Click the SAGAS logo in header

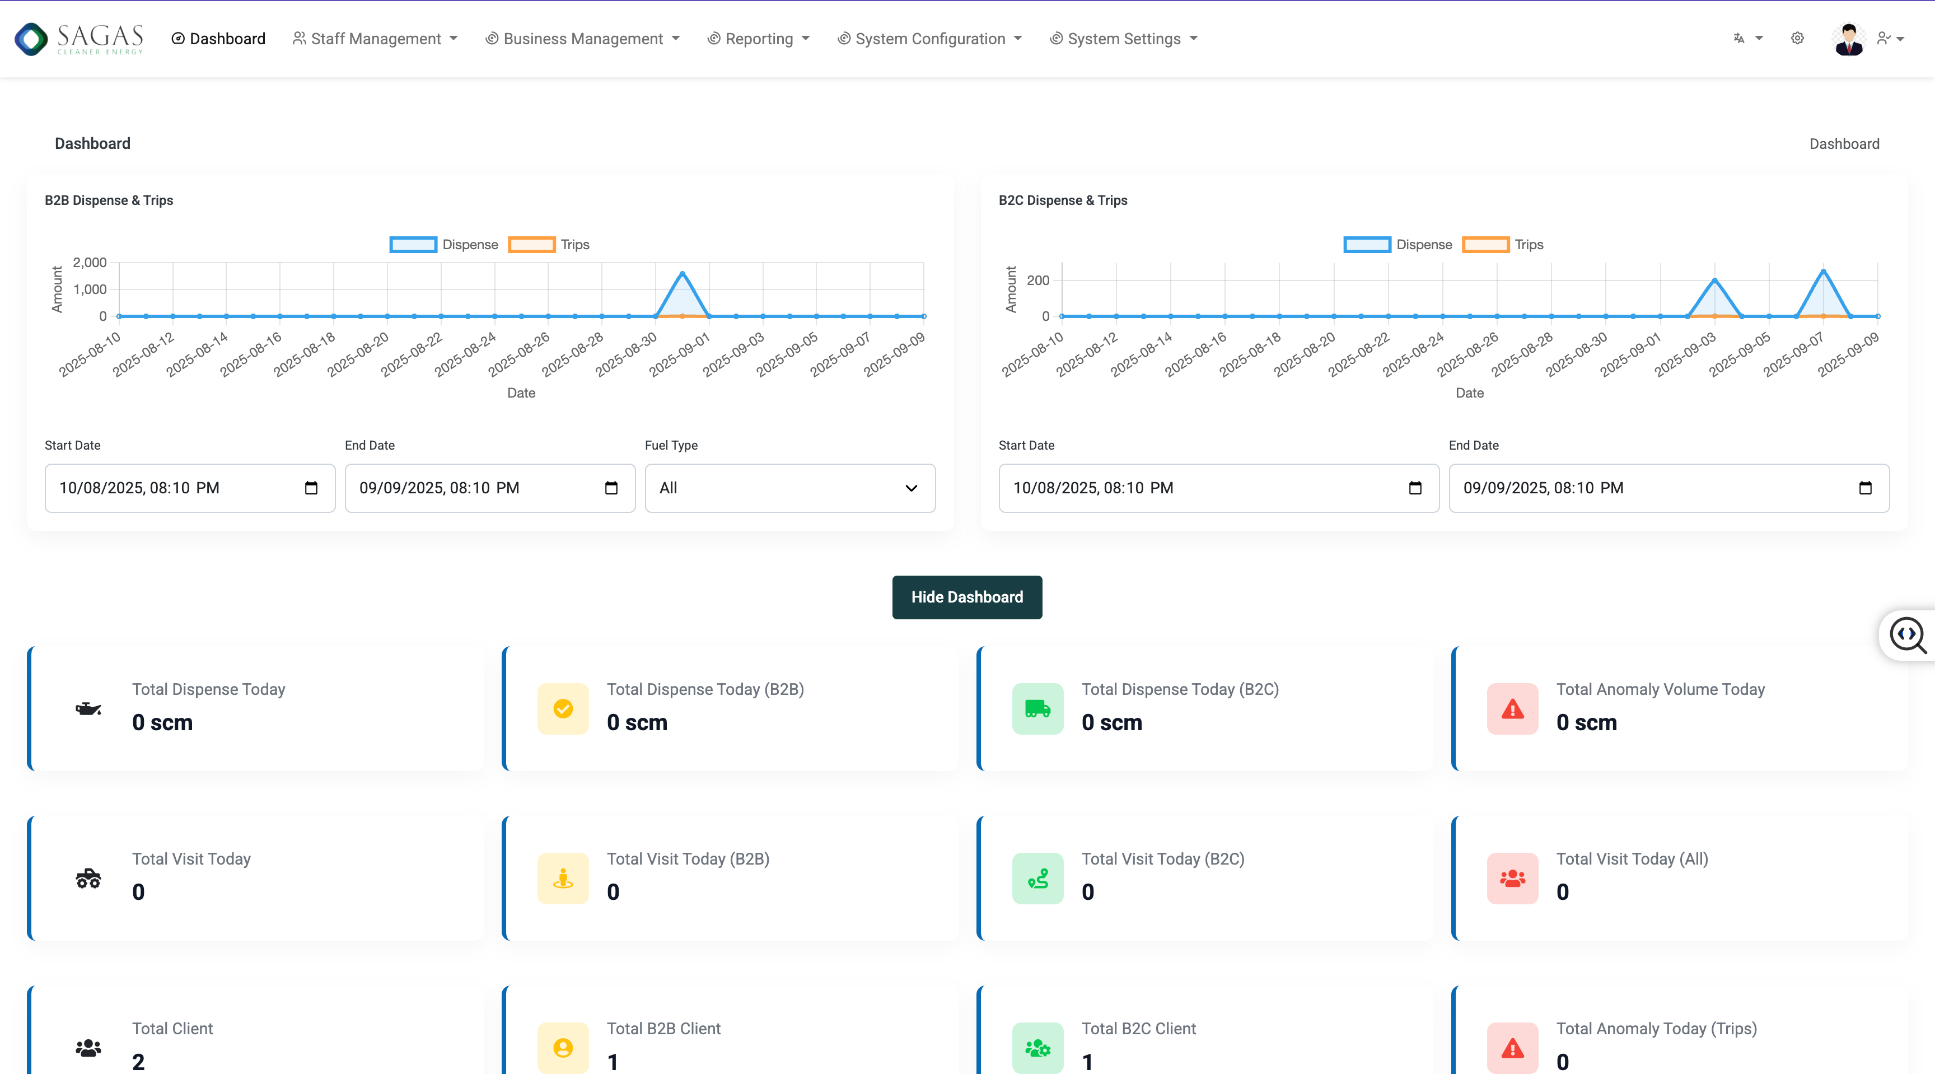pos(79,39)
